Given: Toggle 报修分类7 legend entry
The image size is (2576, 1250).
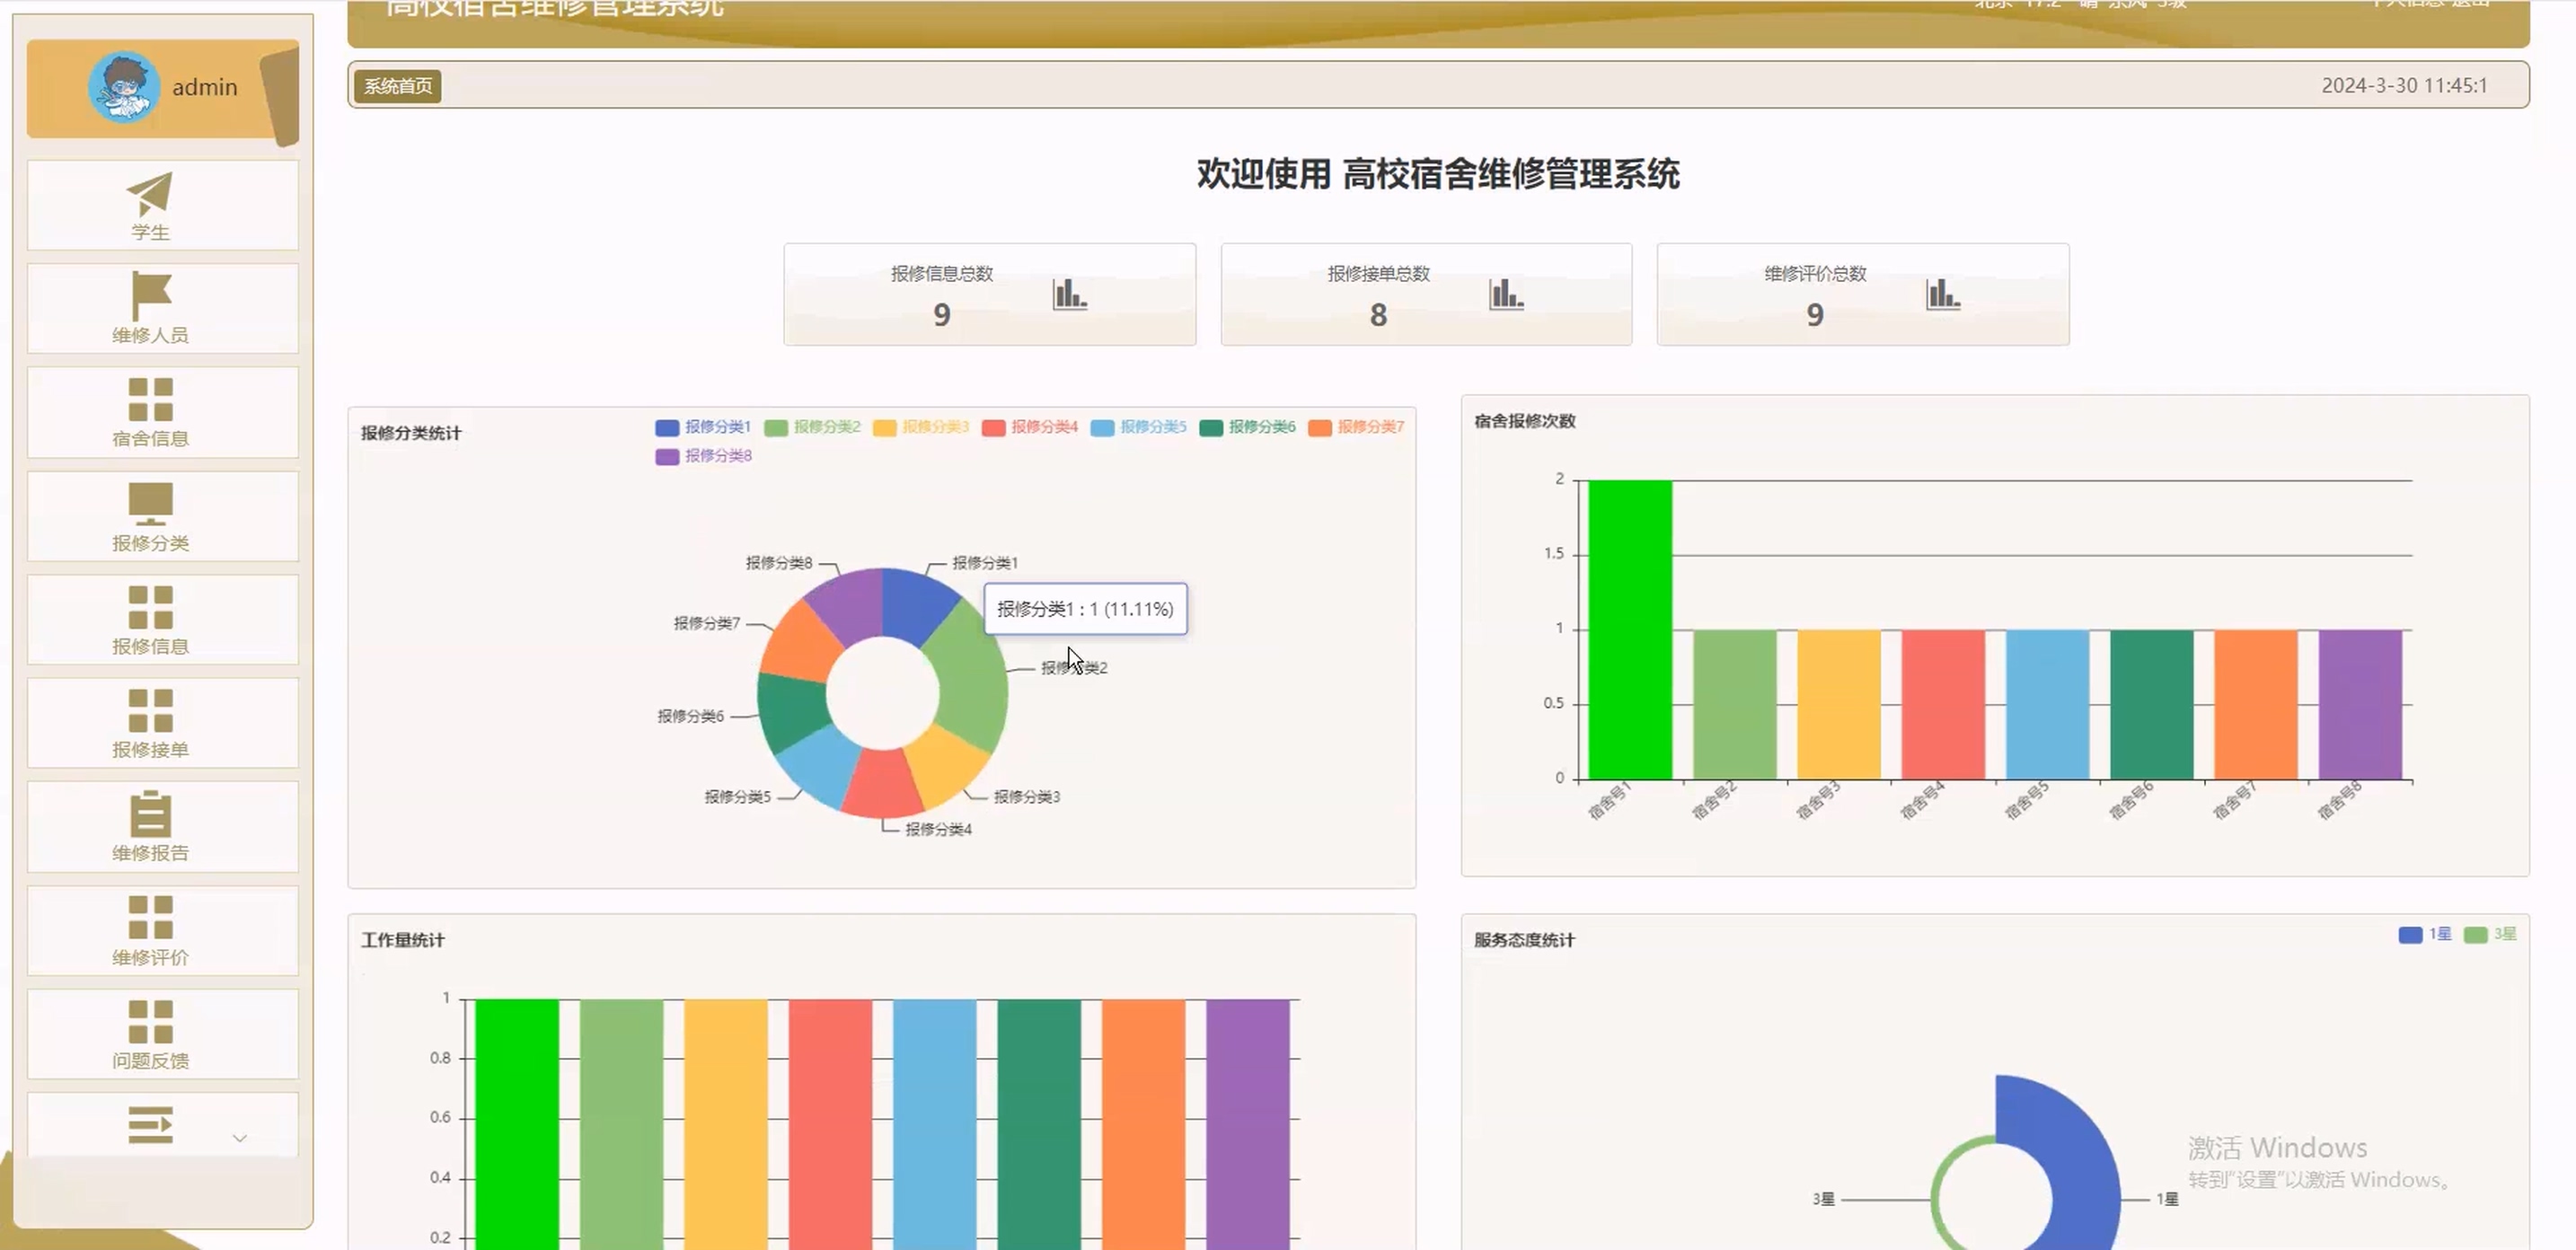Looking at the screenshot, I should [1357, 427].
